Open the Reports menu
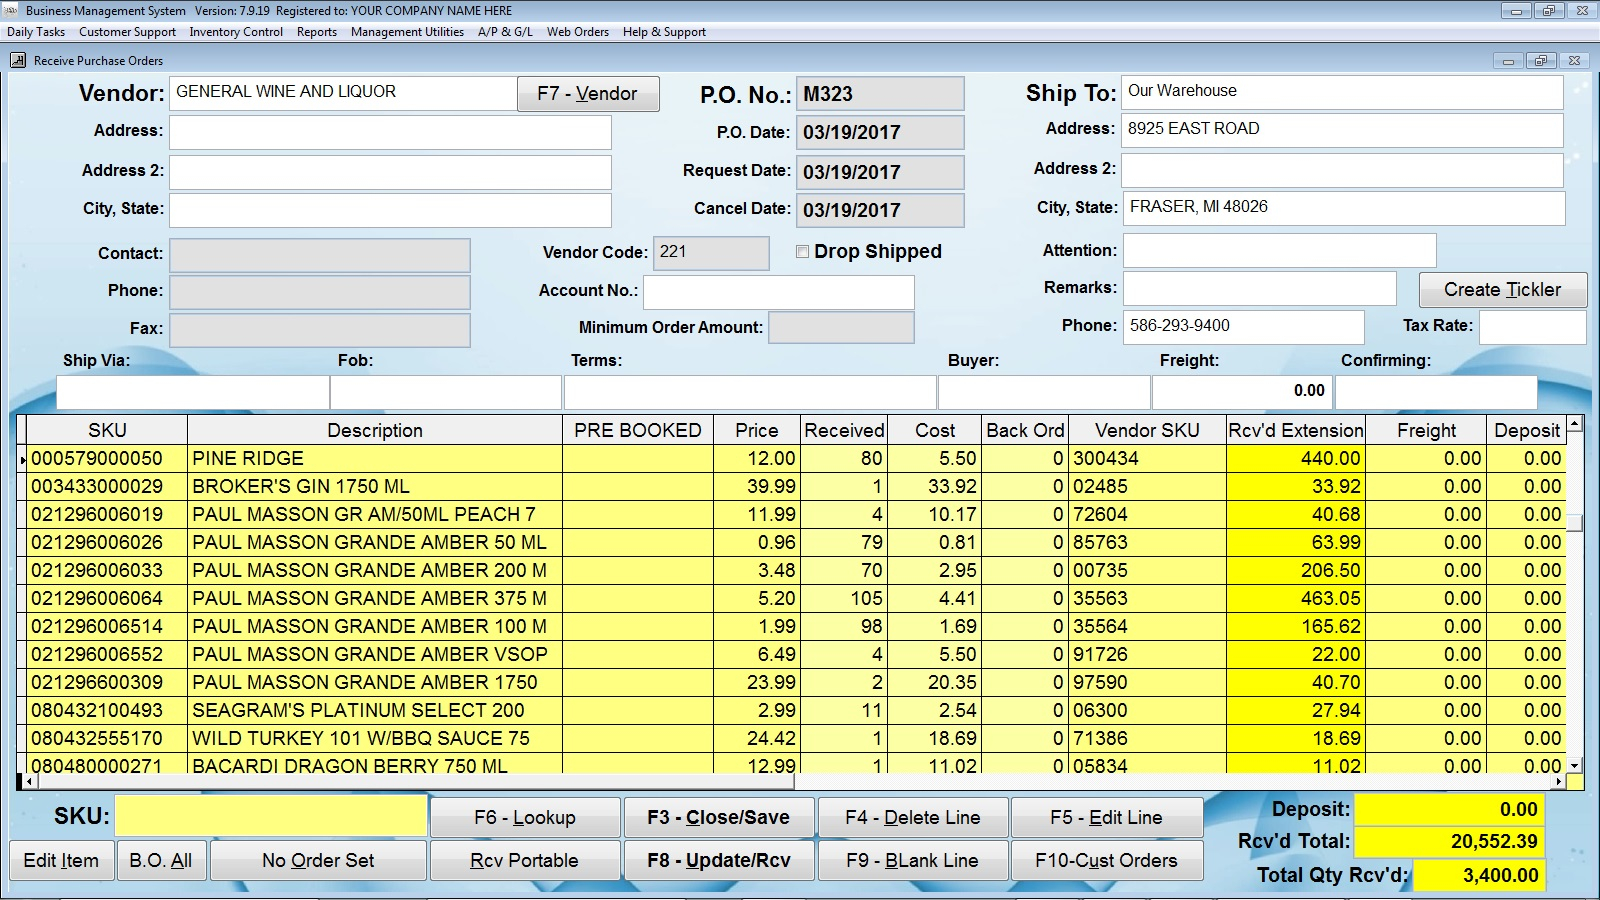This screenshot has height=900, width=1600. pos(317,32)
